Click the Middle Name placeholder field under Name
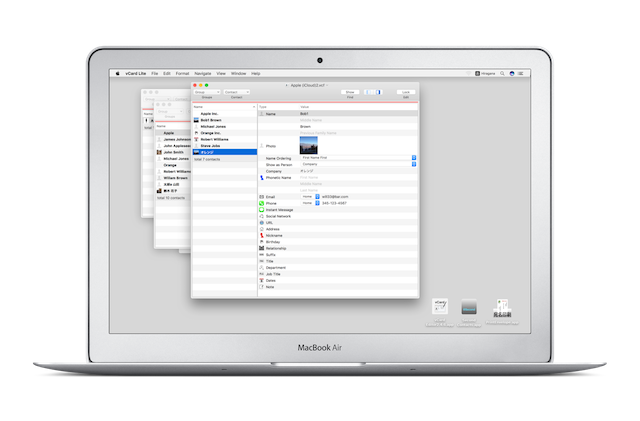Screen dimensions: 640x421 pos(358,120)
